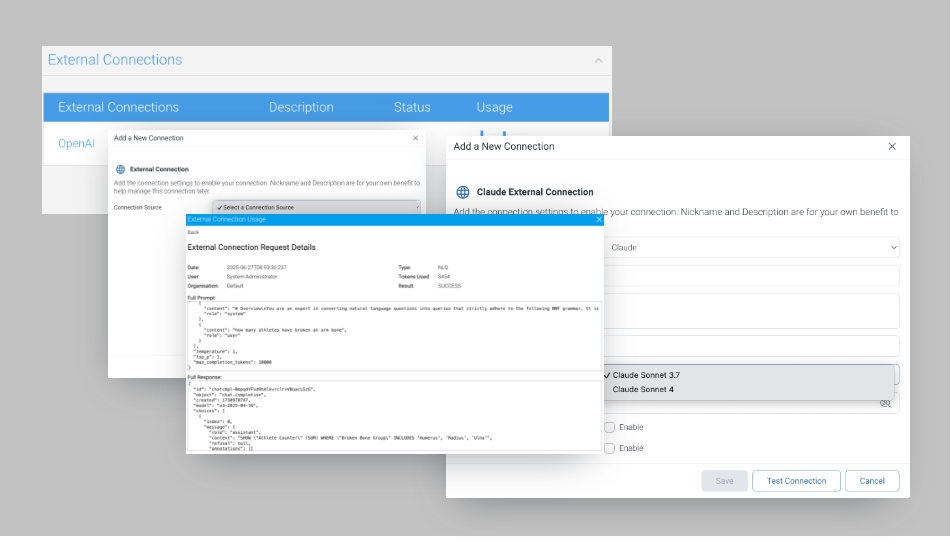Viewport: 951px width, 557px height.
Task: Click the Full Prompt text box
Action: 394,334
